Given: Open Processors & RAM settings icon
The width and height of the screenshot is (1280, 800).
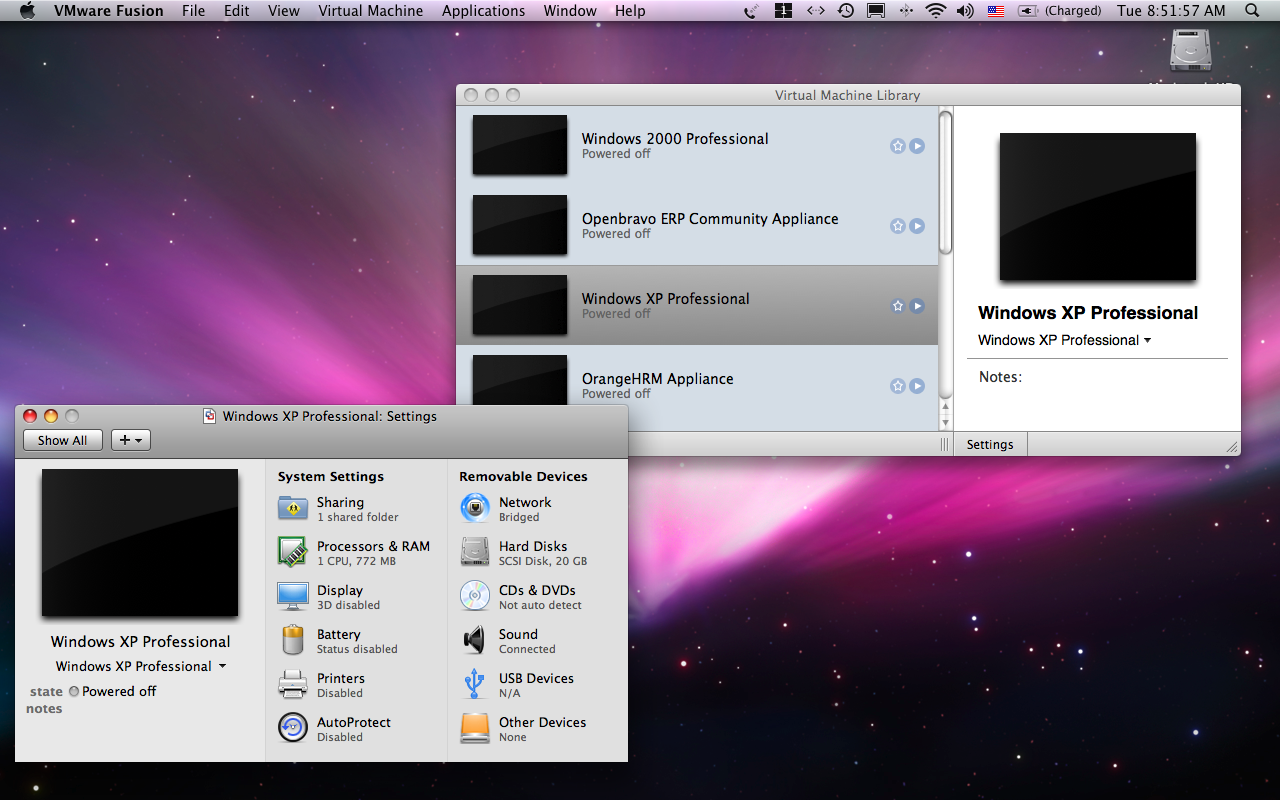Looking at the screenshot, I should click(293, 552).
